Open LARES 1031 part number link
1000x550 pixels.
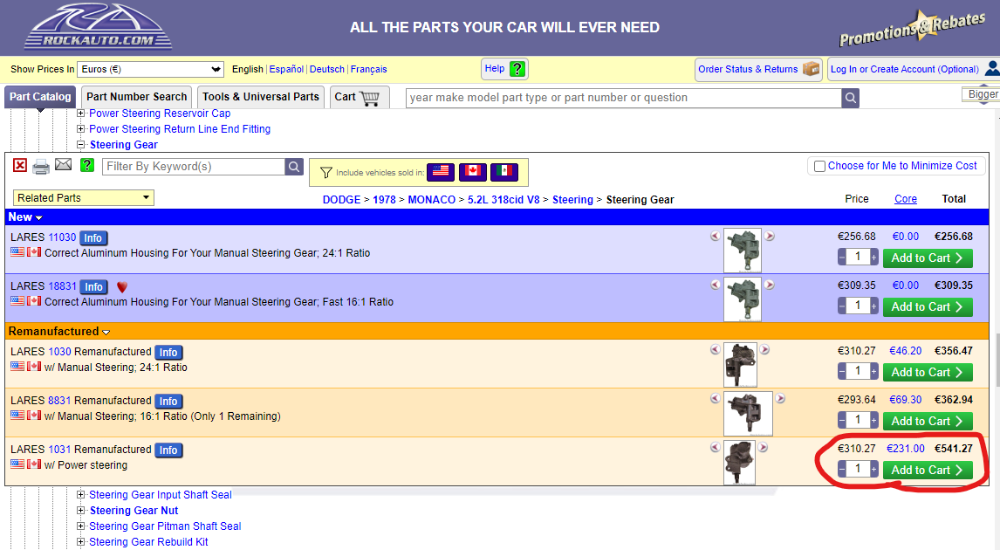(59, 449)
